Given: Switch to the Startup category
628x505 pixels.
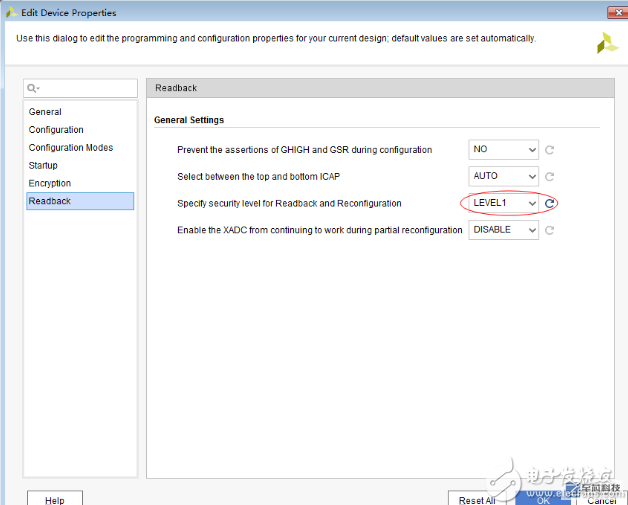Looking at the screenshot, I should coord(43,166).
